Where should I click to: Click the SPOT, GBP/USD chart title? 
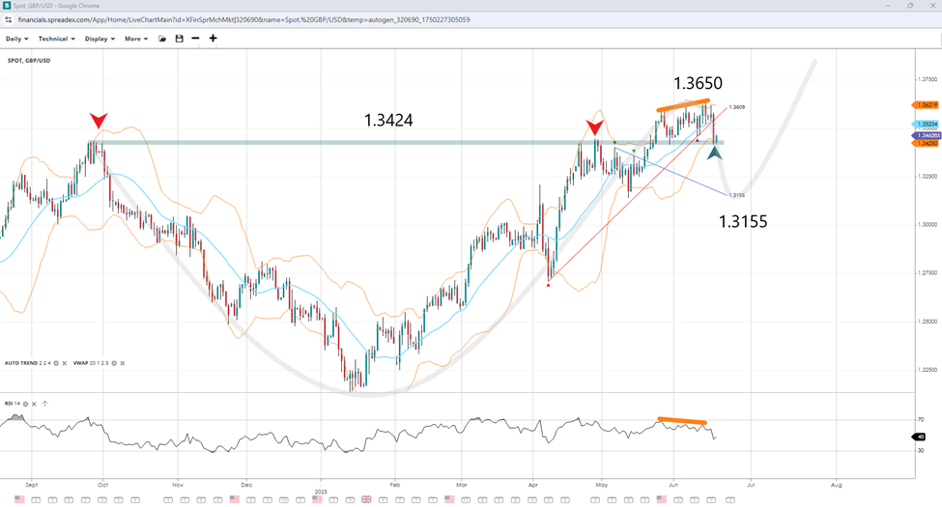29,61
